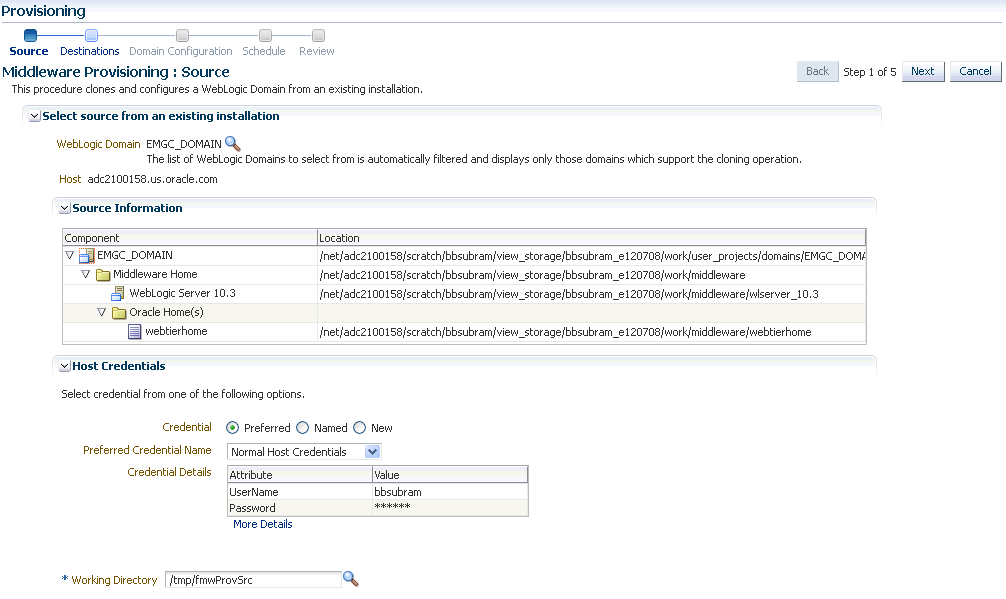Select the Oracle Home(s) tree row label
This screenshot has height=599, width=1006.
(x=166, y=312)
